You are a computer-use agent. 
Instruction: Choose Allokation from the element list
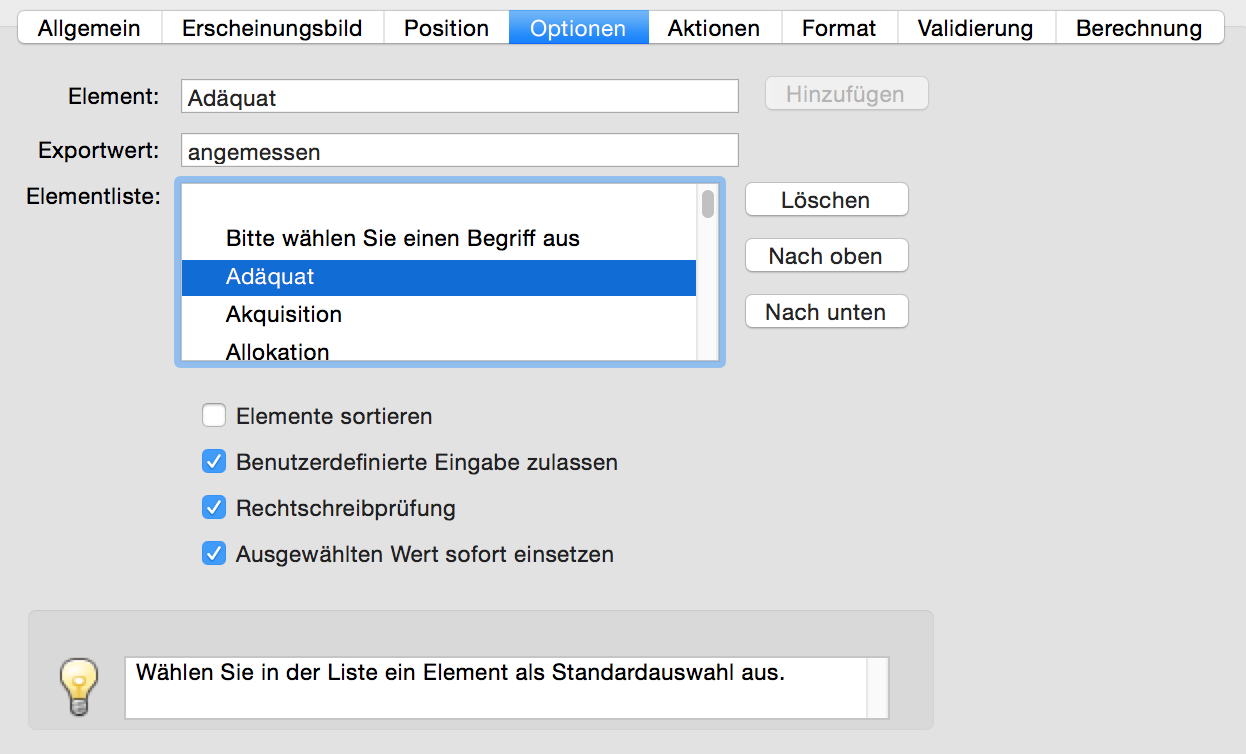coord(439,350)
